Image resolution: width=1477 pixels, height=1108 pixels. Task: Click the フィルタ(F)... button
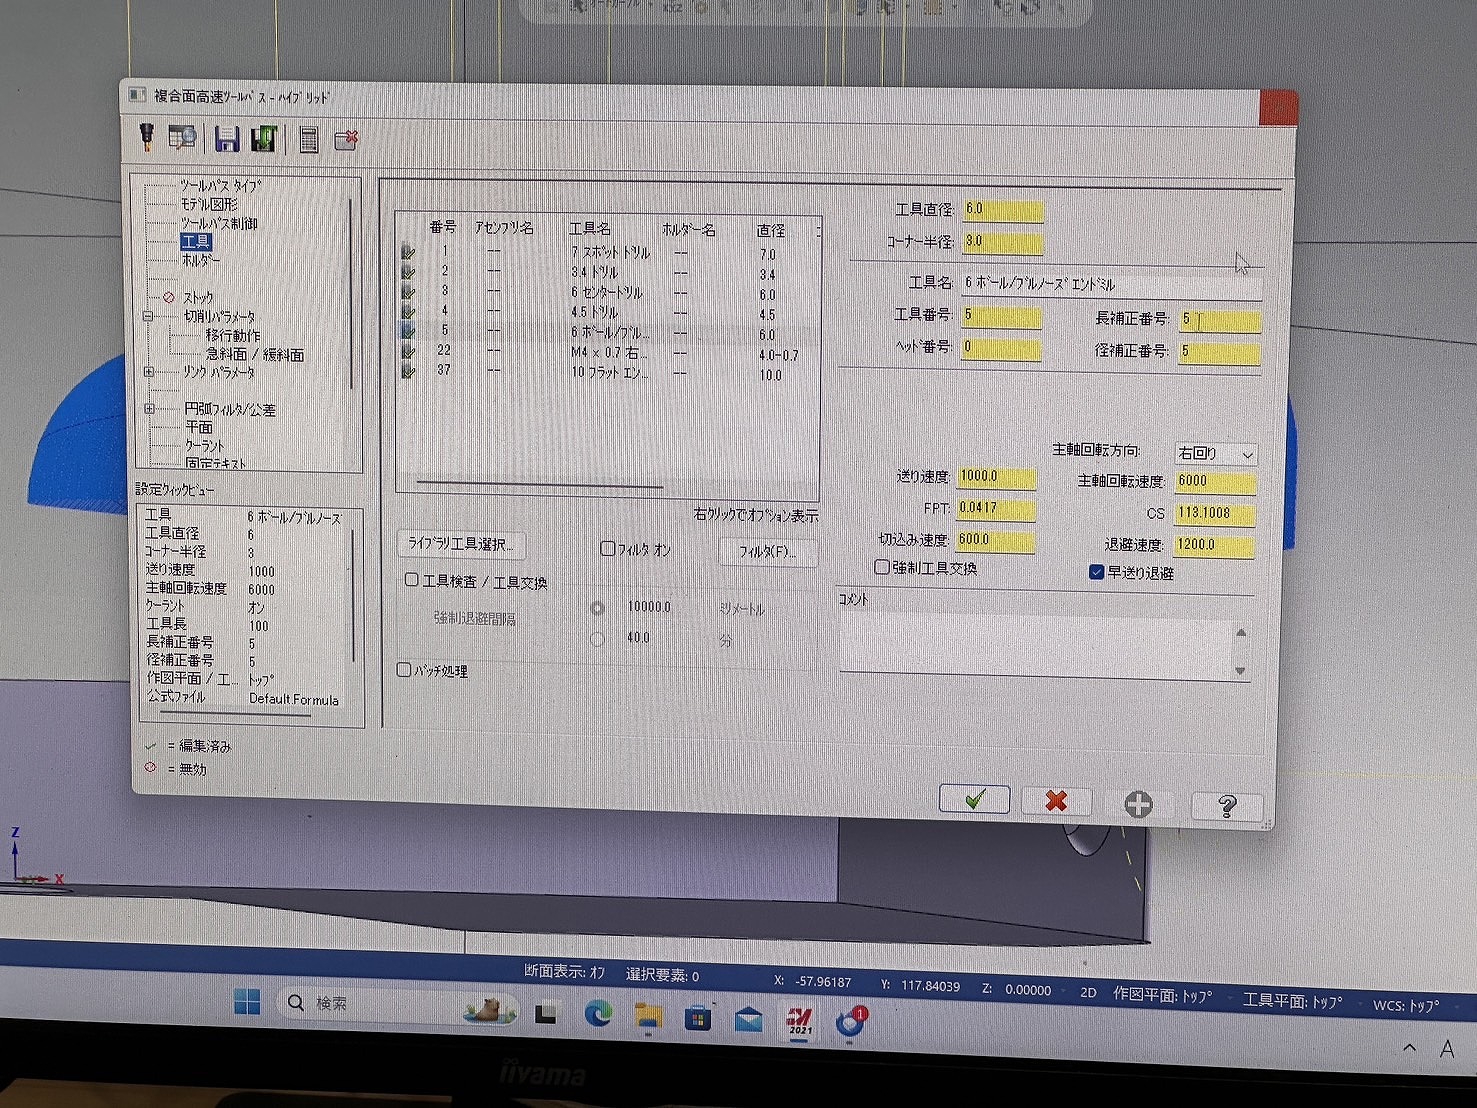tap(767, 551)
